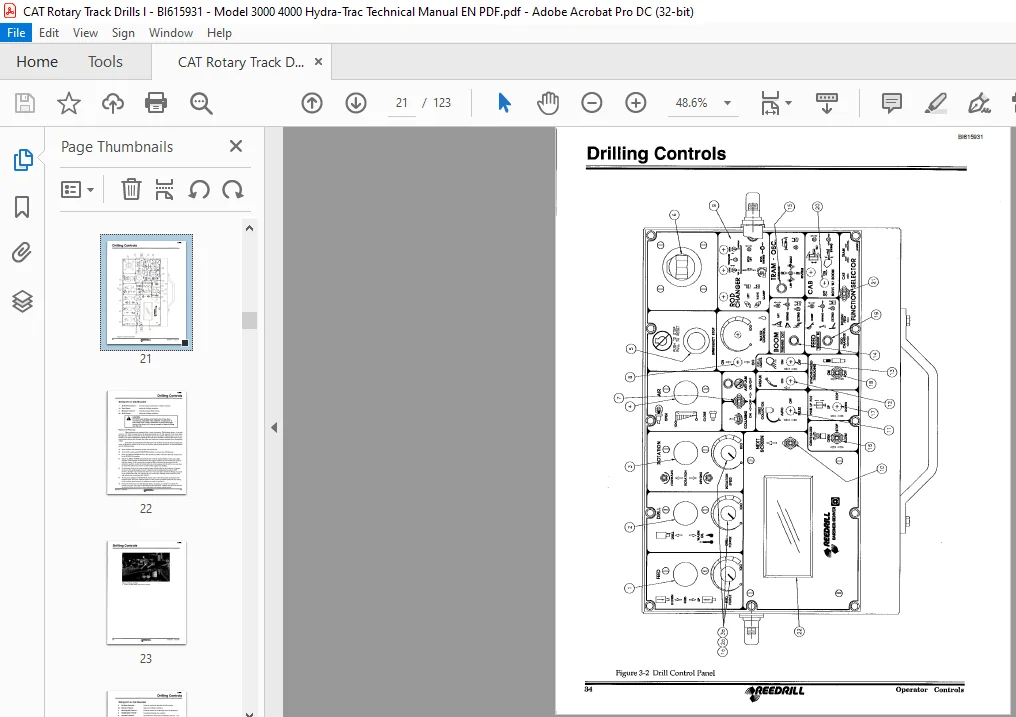Viewport: 1016px width, 717px height.
Task: Click the Figure 3-2 Drill Control Panel caption
Action: tap(665, 673)
